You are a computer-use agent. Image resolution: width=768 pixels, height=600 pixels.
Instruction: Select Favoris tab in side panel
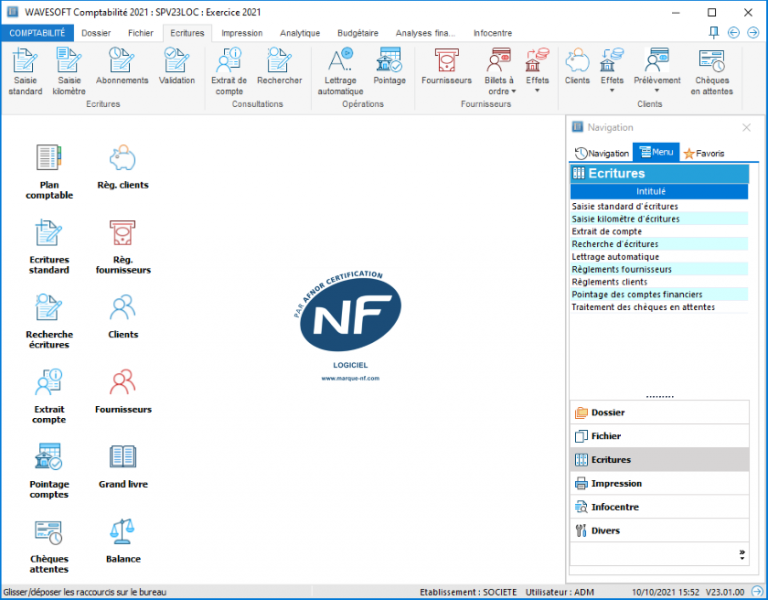704,153
